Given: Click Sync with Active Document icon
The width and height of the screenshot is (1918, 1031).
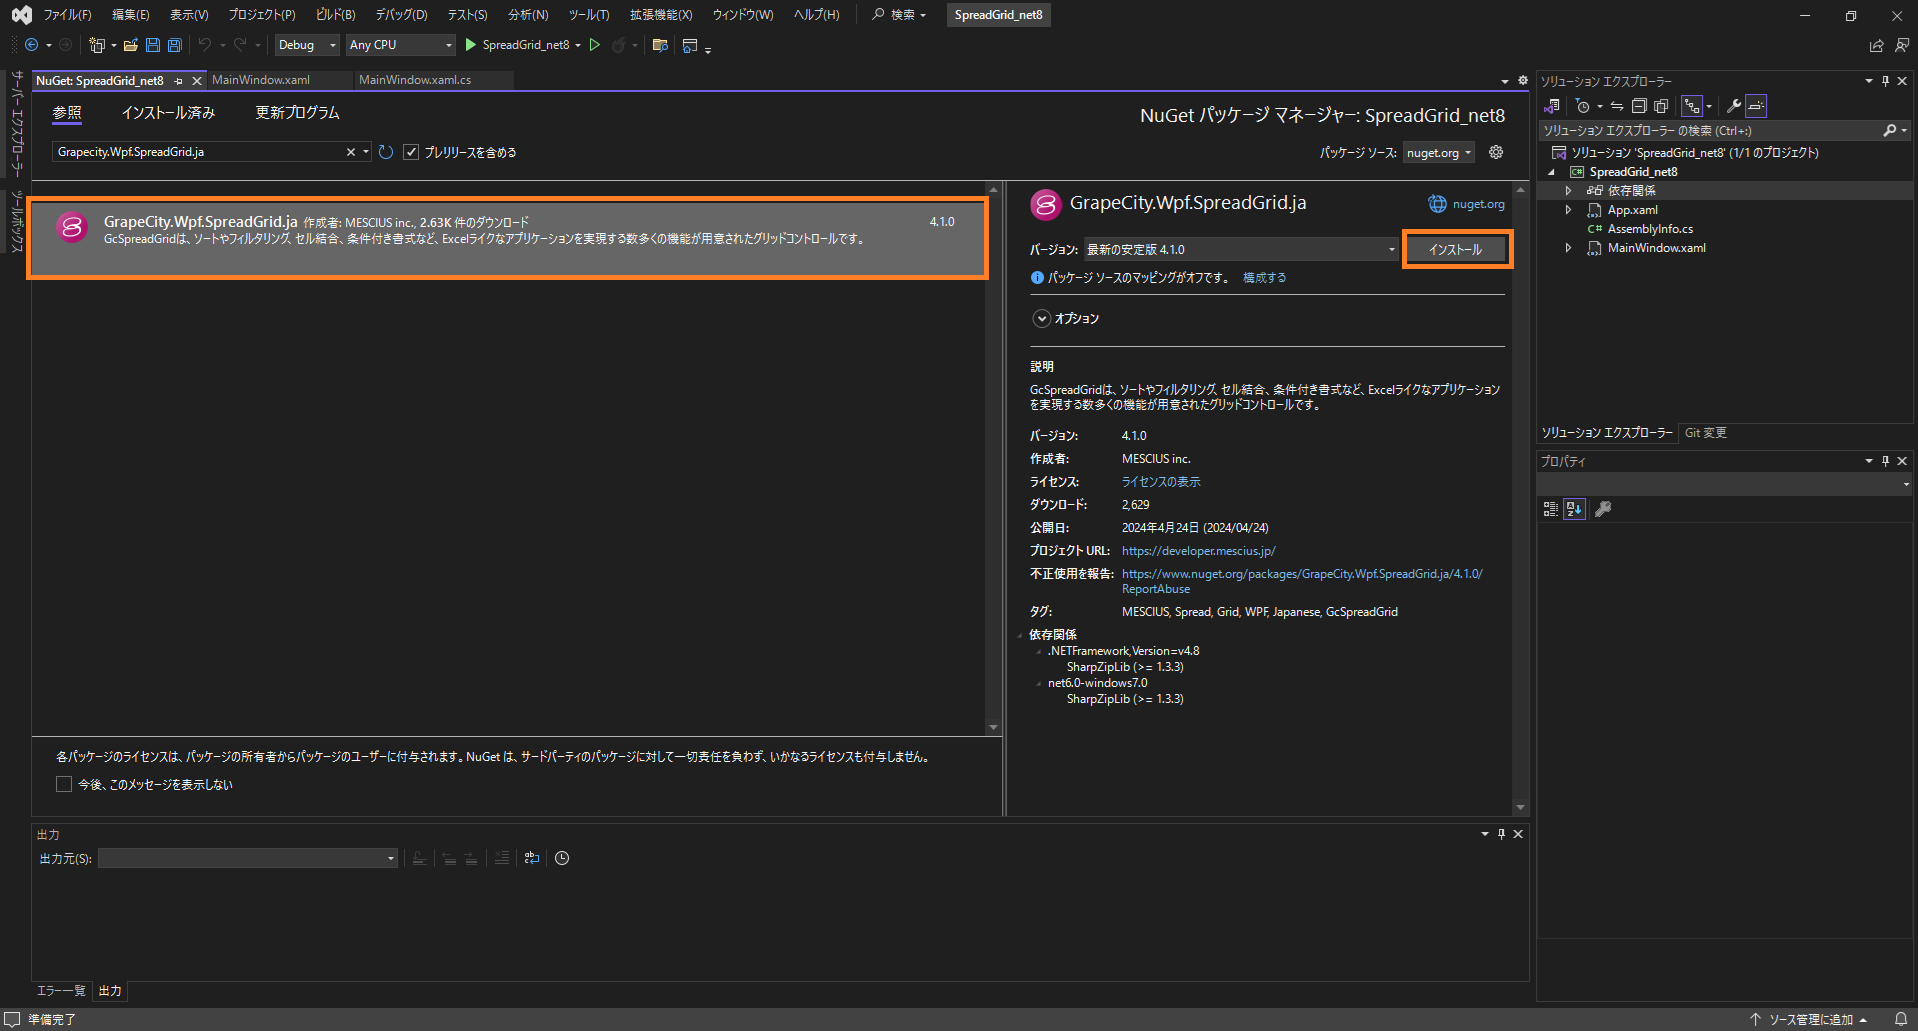Looking at the screenshot, I should click(1617, 106).
